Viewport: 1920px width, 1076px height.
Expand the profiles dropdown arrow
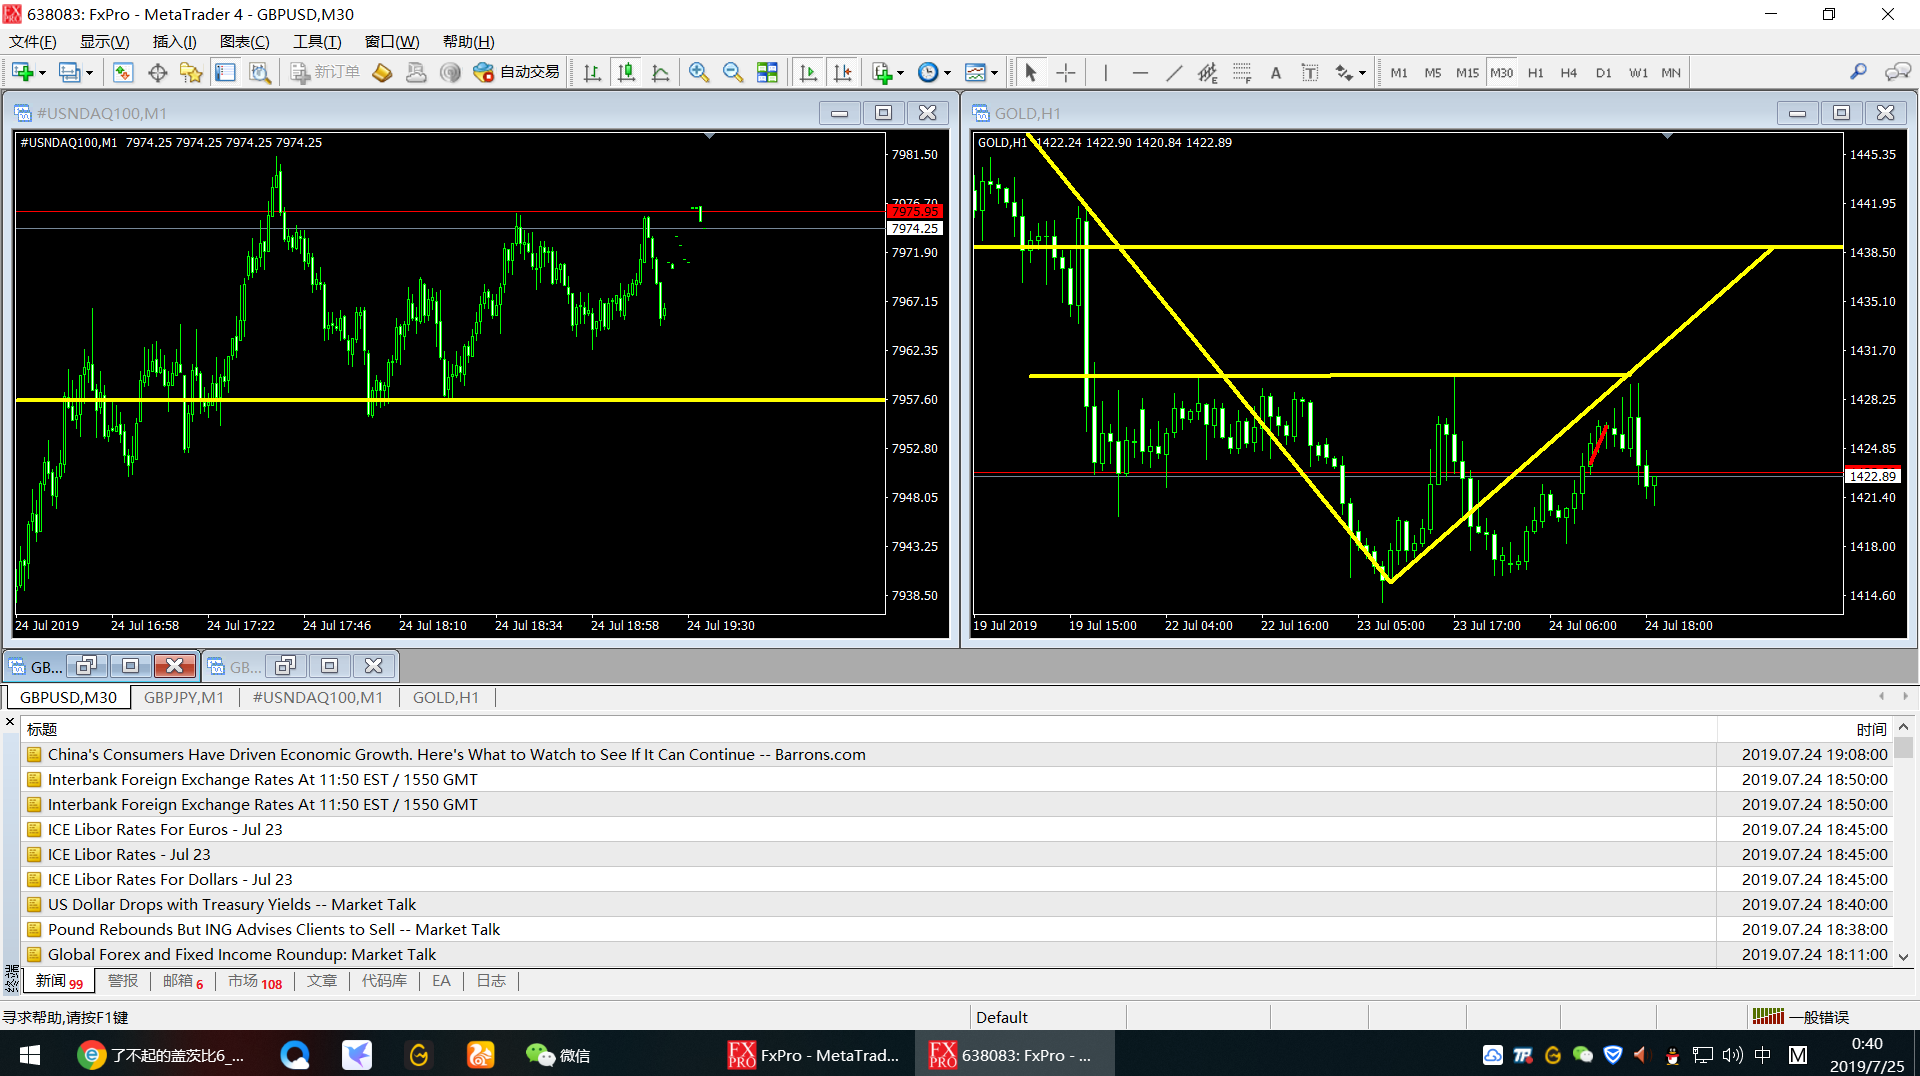(x=89, y=73)
